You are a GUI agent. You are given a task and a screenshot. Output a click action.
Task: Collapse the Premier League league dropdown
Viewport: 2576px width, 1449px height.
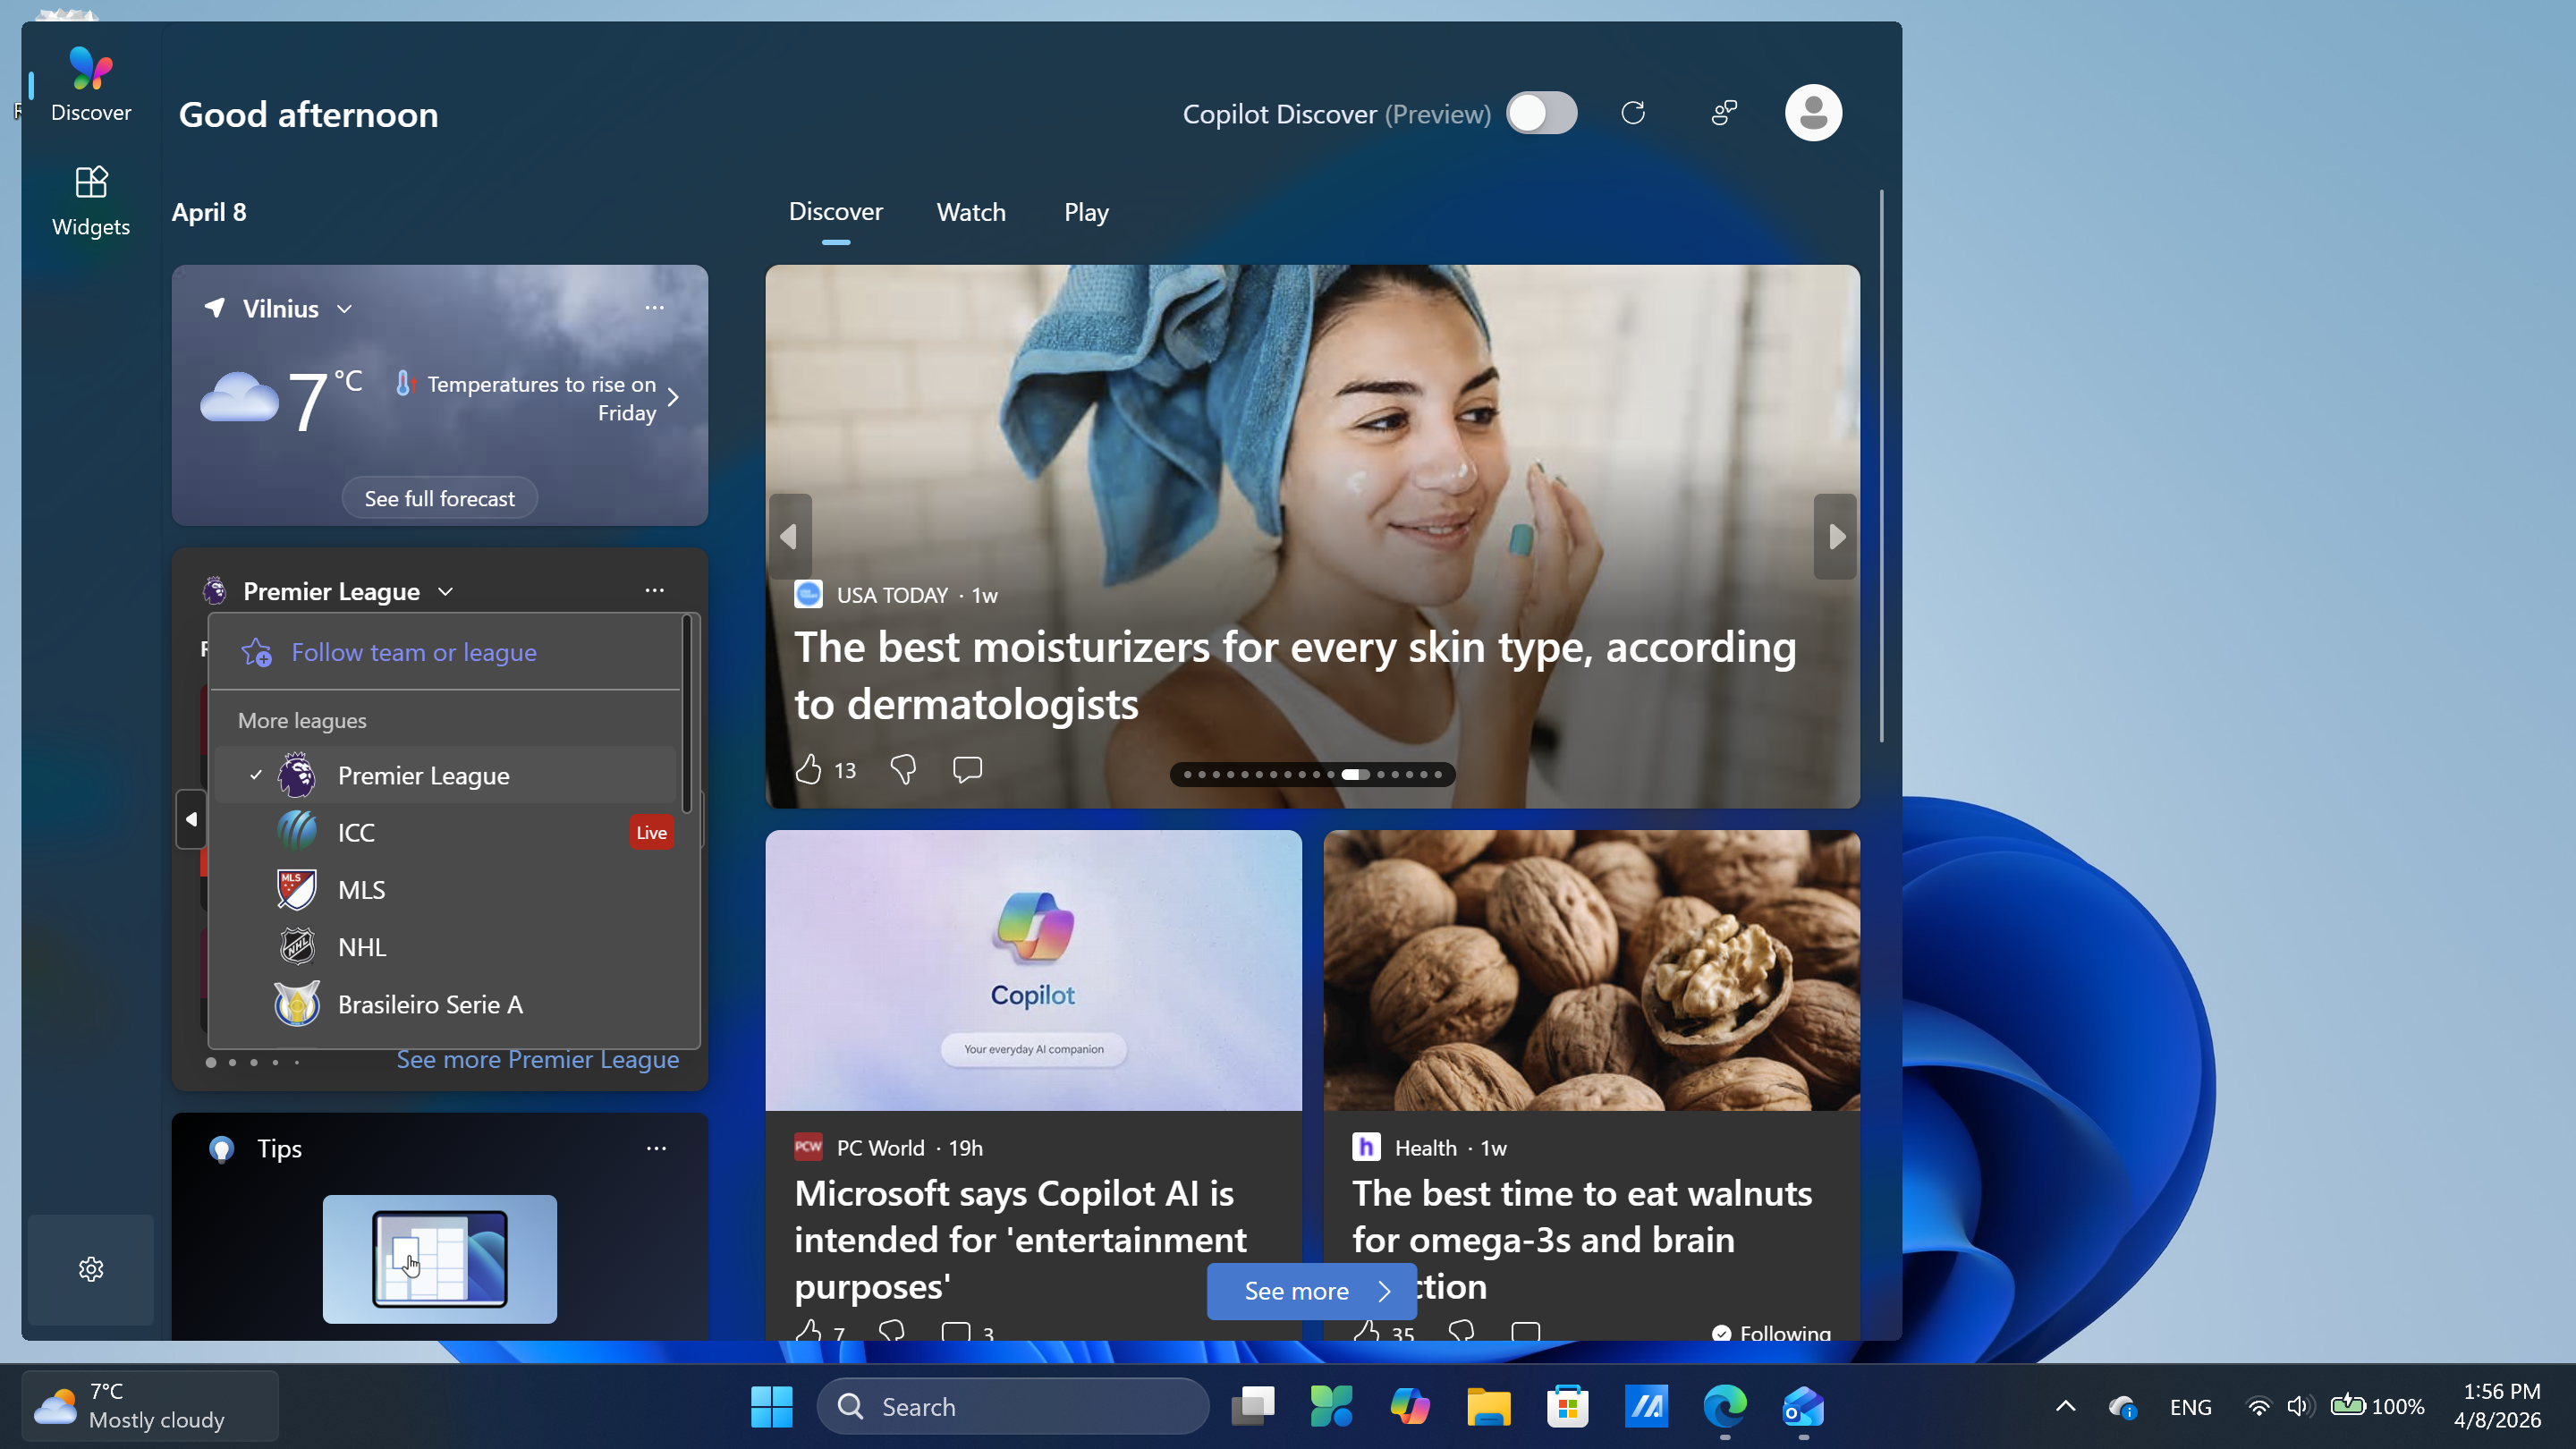pyautogui.click(x=446, y=592)
